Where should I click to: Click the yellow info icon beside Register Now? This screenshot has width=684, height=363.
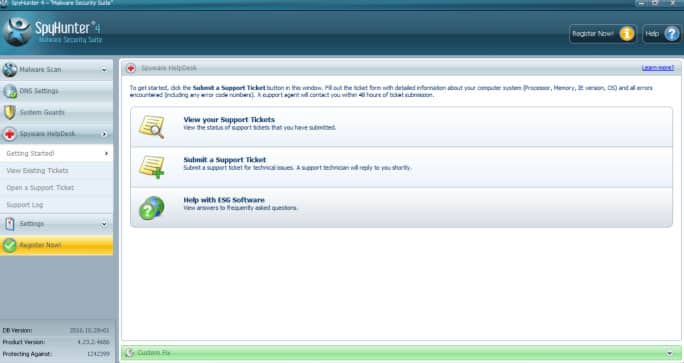click(x=627, y=34)
